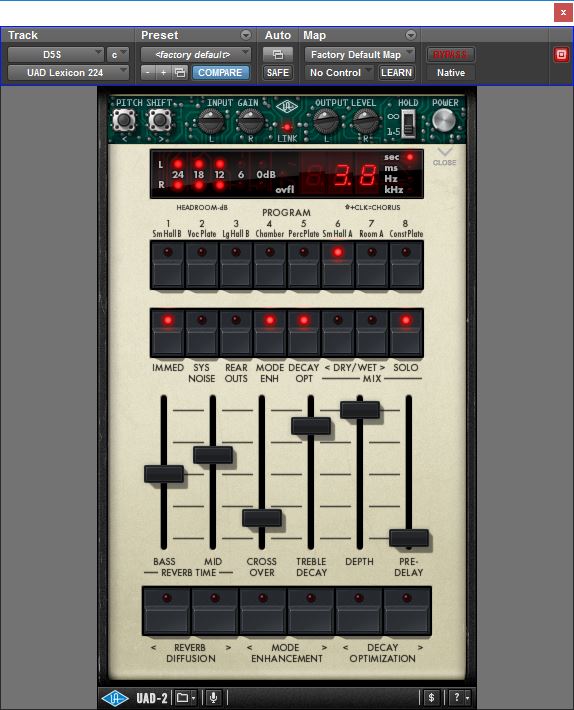Select program 3 Lg Hall B
This screenshot has height=710, width=574.
point(236,265)
